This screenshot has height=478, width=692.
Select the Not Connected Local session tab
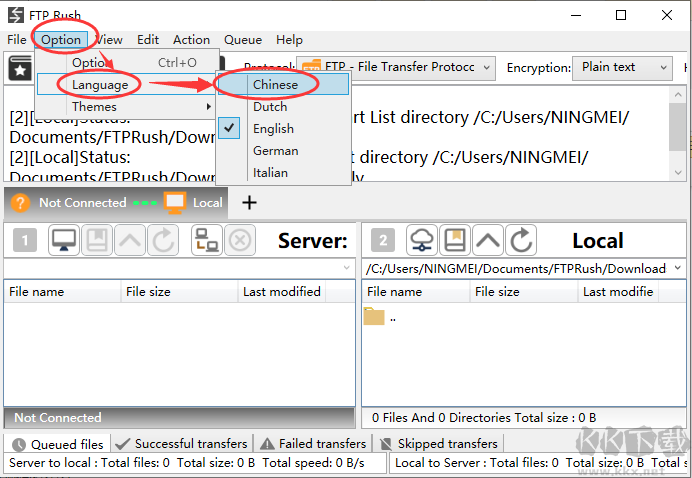point(116,203)
